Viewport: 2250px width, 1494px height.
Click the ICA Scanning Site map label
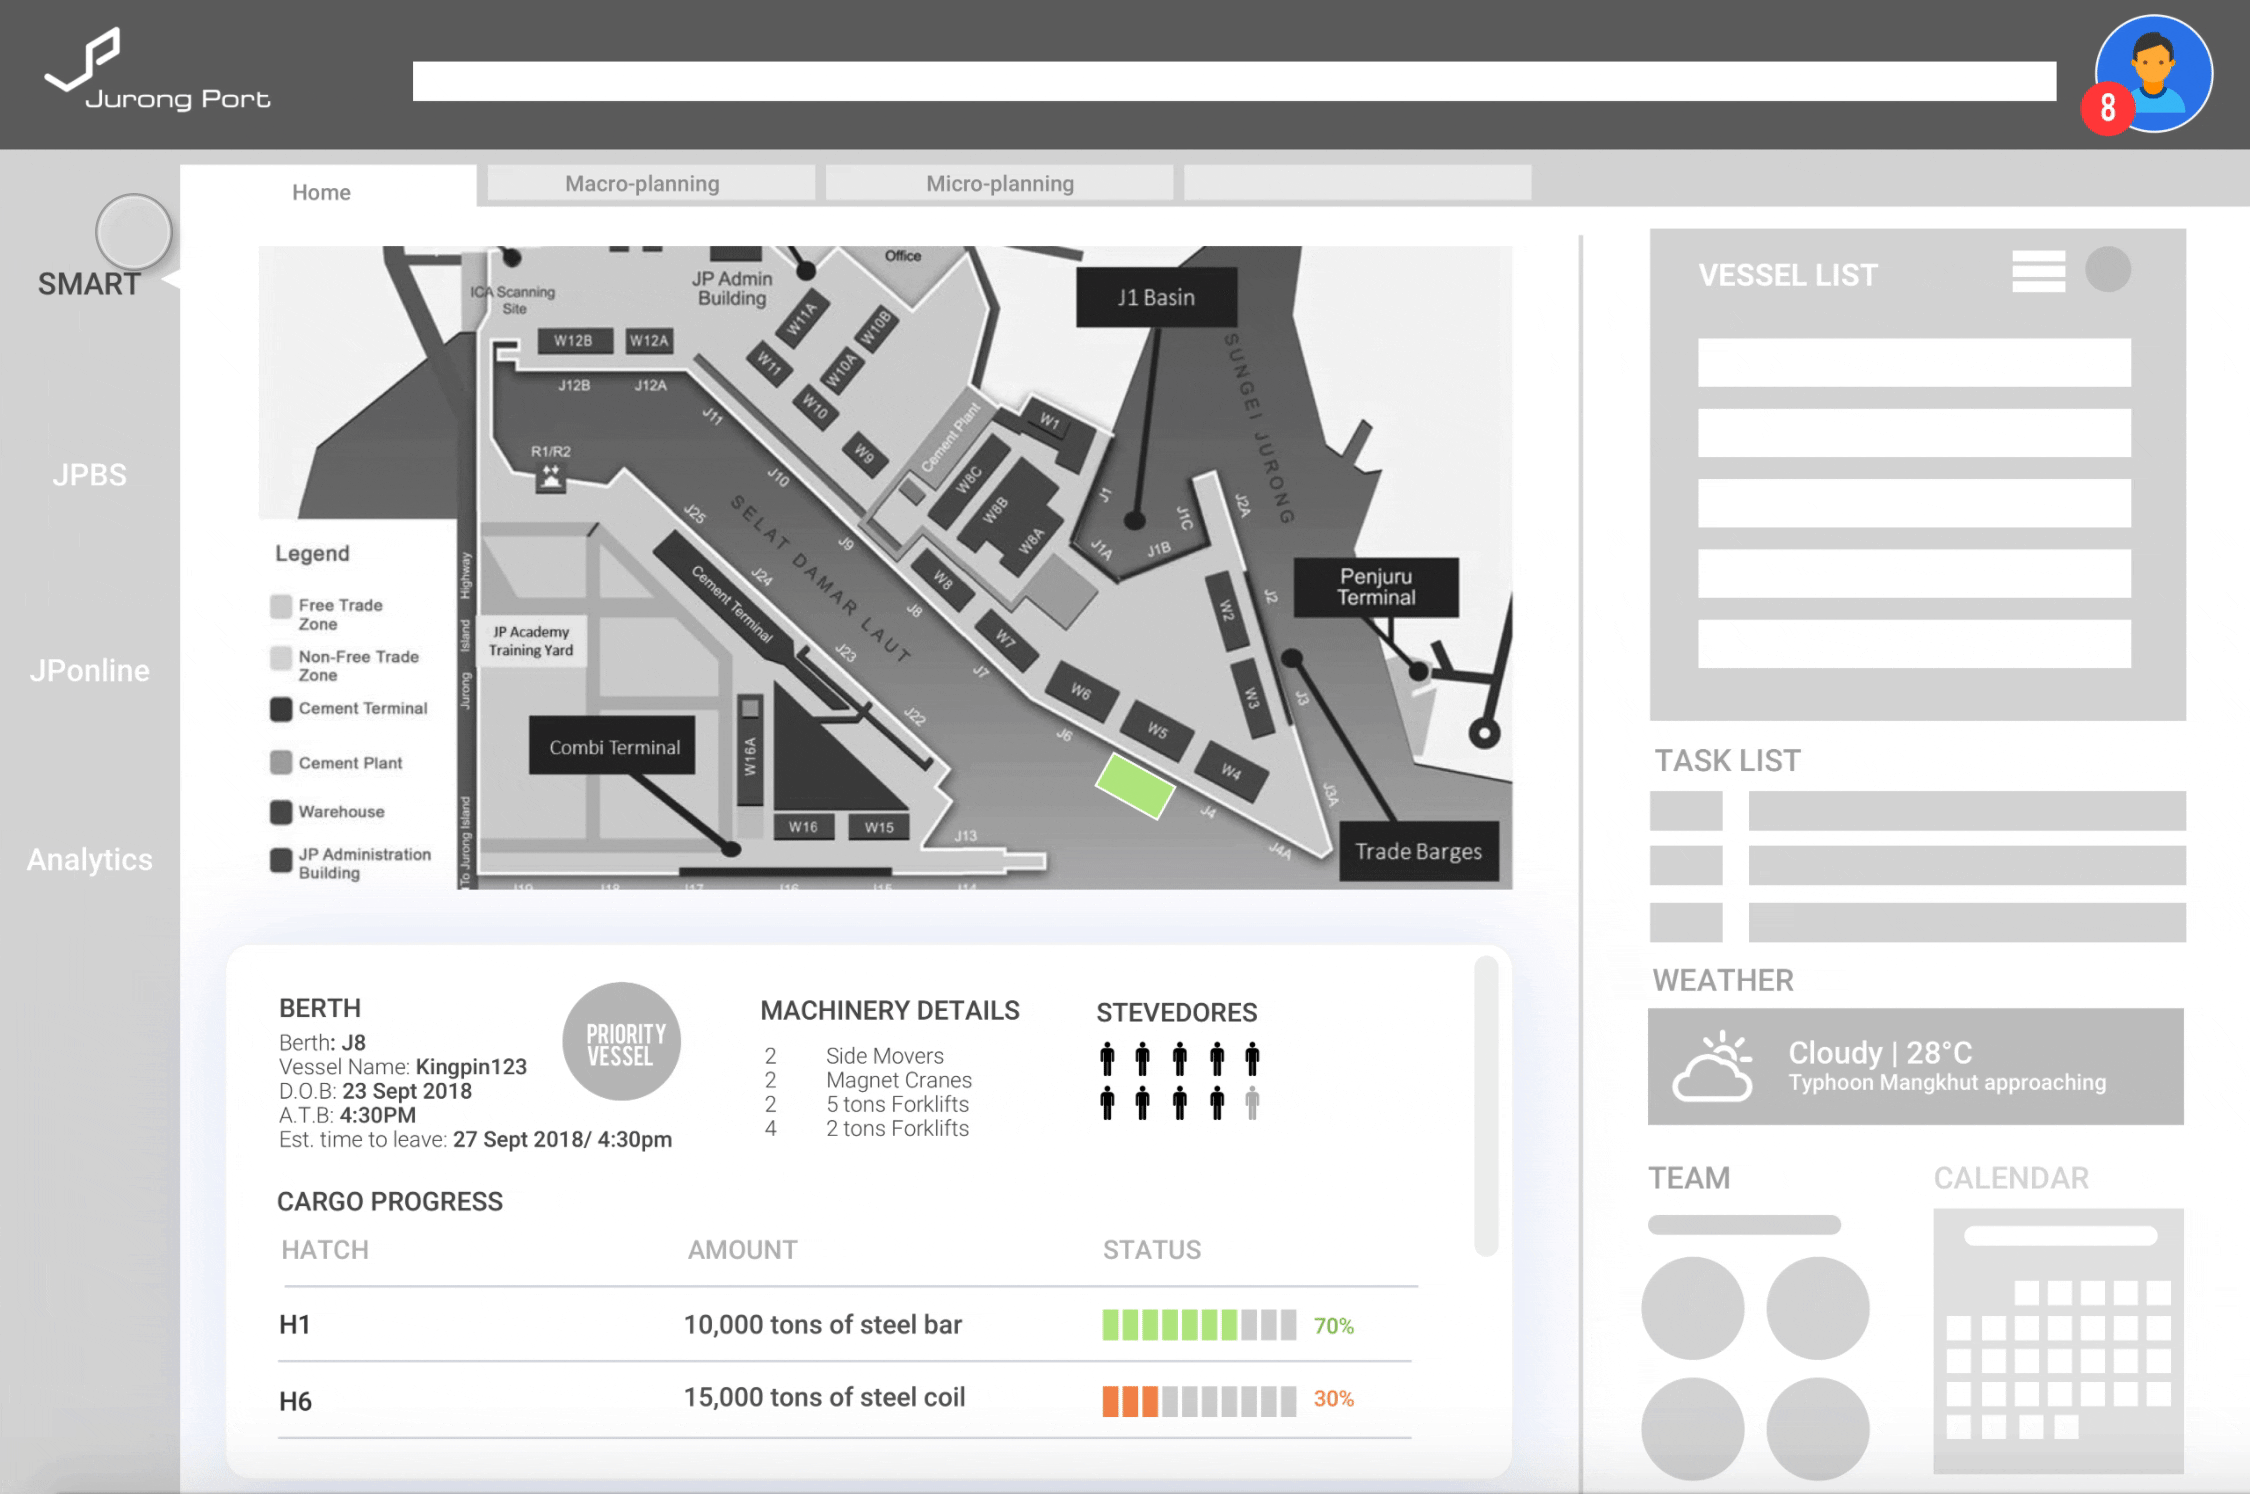pyautogui.click(x=513, y=300)
